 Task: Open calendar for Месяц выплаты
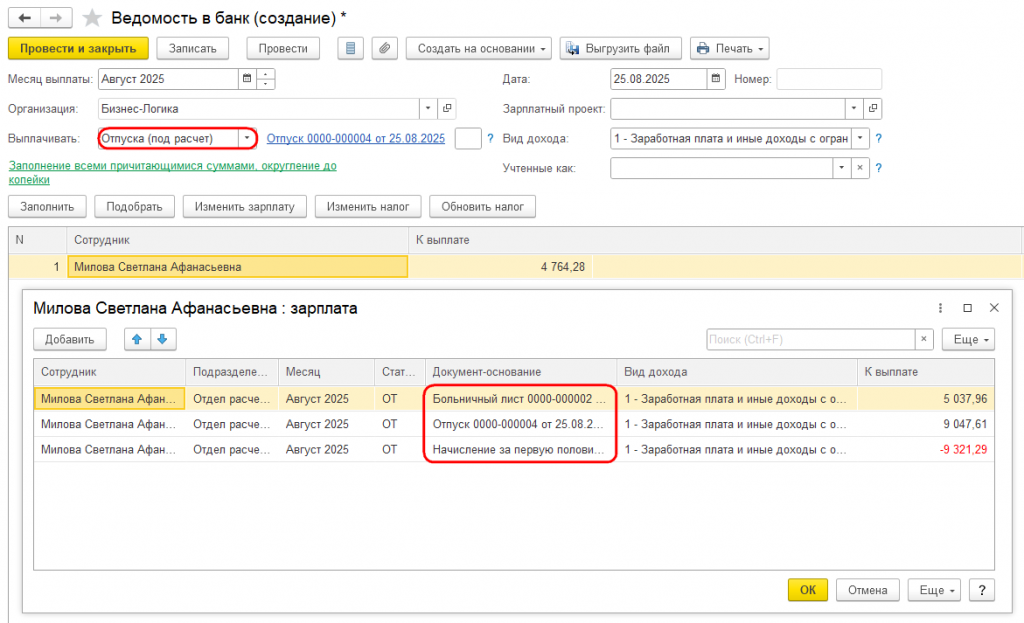247,79
